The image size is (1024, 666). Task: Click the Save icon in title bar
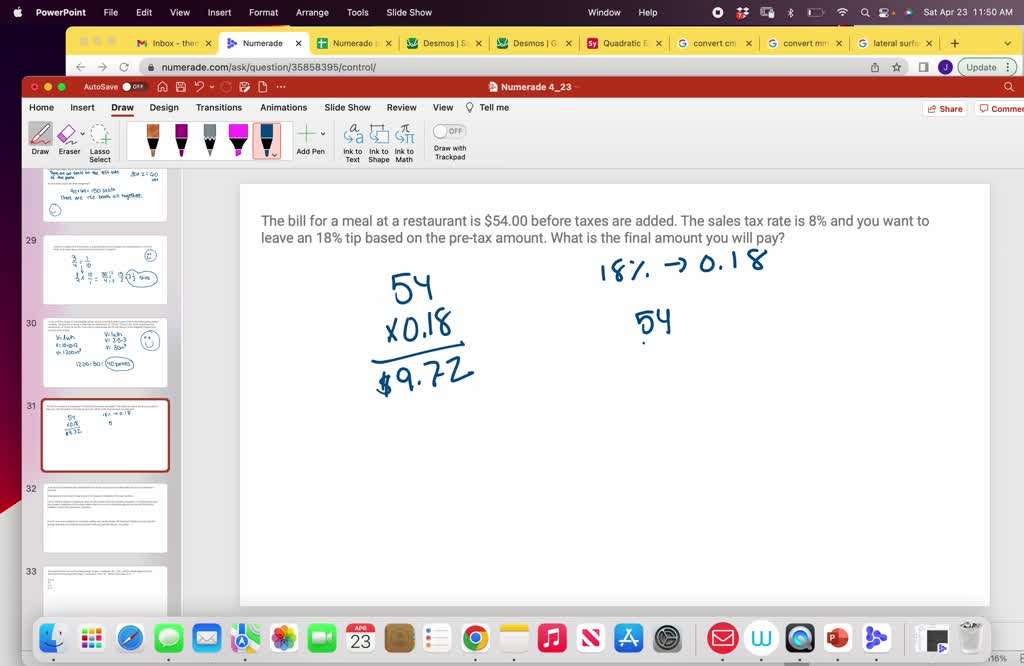coord(182,87)
